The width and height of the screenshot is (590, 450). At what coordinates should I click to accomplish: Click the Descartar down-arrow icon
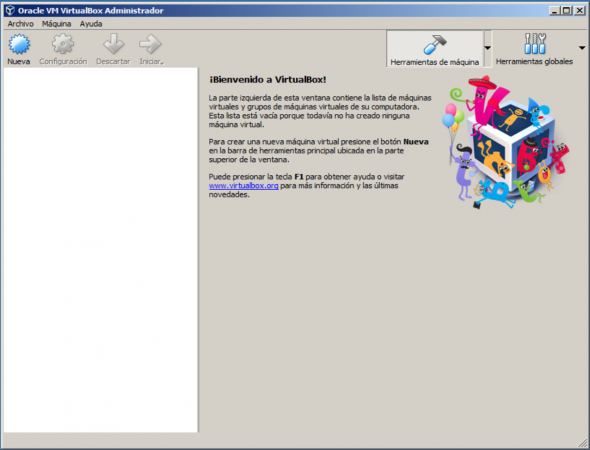113,44
